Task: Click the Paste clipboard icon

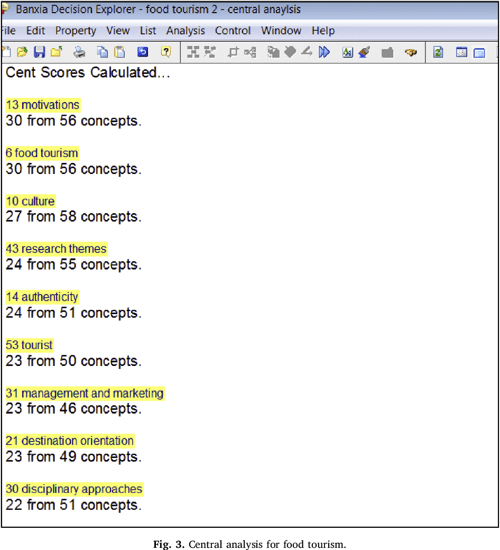Action: (120, 52)
